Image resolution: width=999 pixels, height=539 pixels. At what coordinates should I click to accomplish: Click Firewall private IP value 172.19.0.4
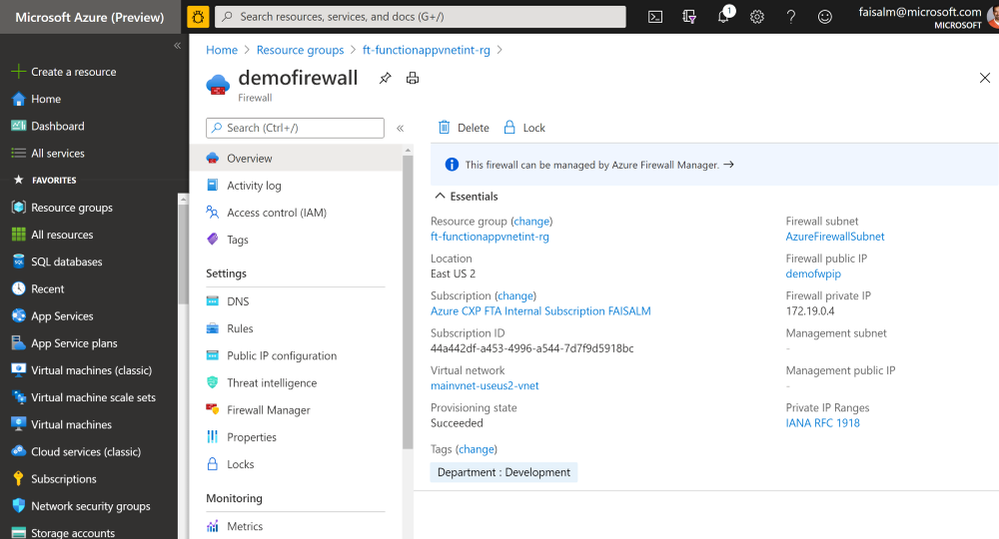tap(810, 311)
